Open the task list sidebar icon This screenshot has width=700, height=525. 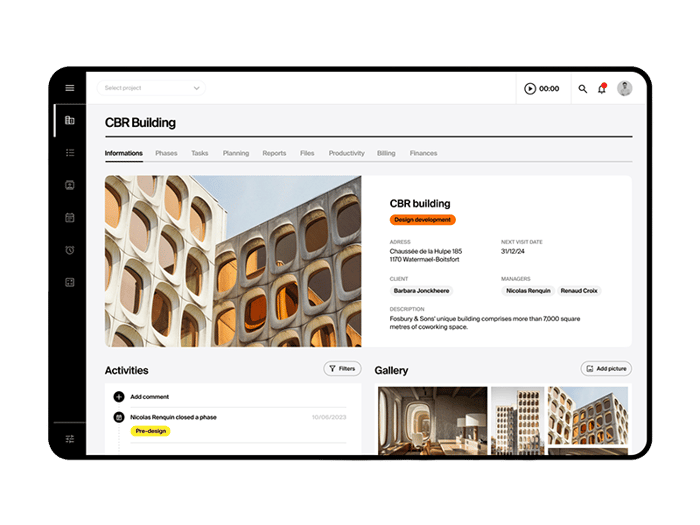coord(70,153)
